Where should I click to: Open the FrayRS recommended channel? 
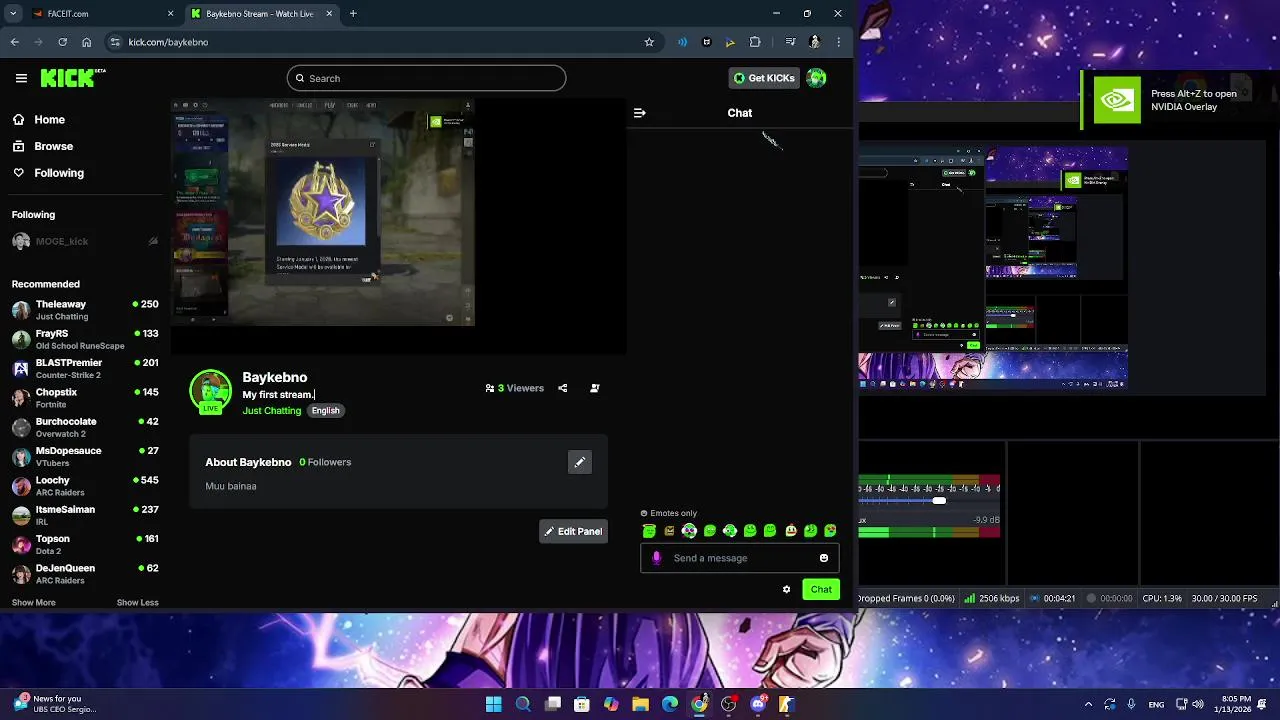[85, 339]
